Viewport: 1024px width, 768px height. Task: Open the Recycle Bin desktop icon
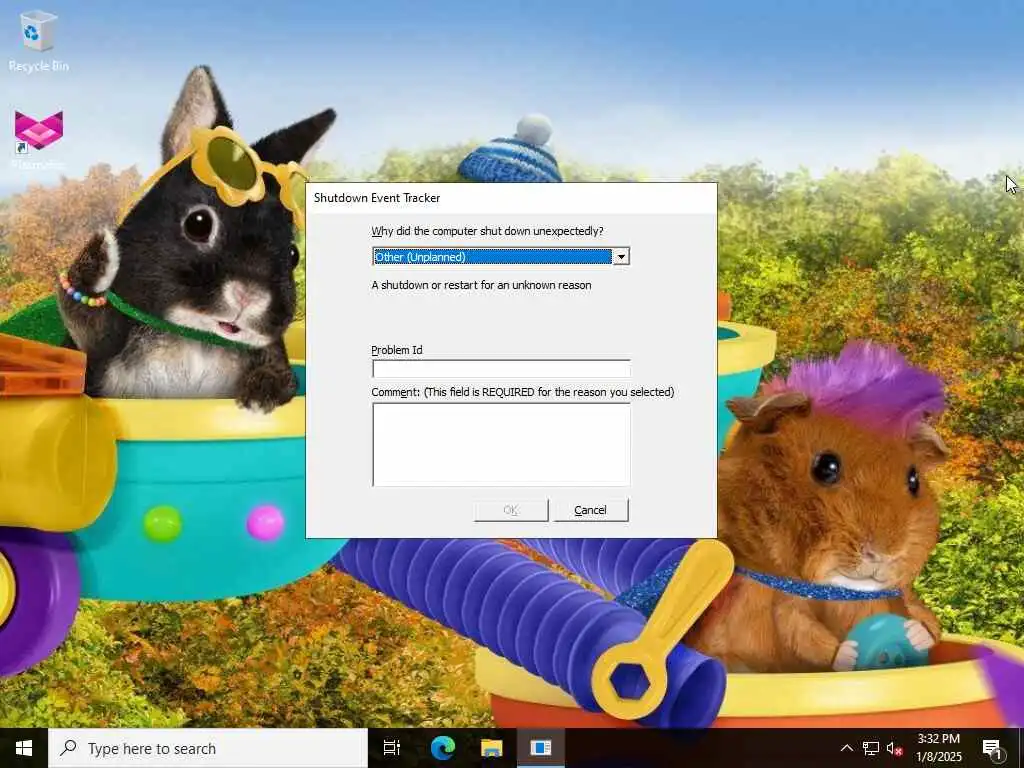pos(39,40)
